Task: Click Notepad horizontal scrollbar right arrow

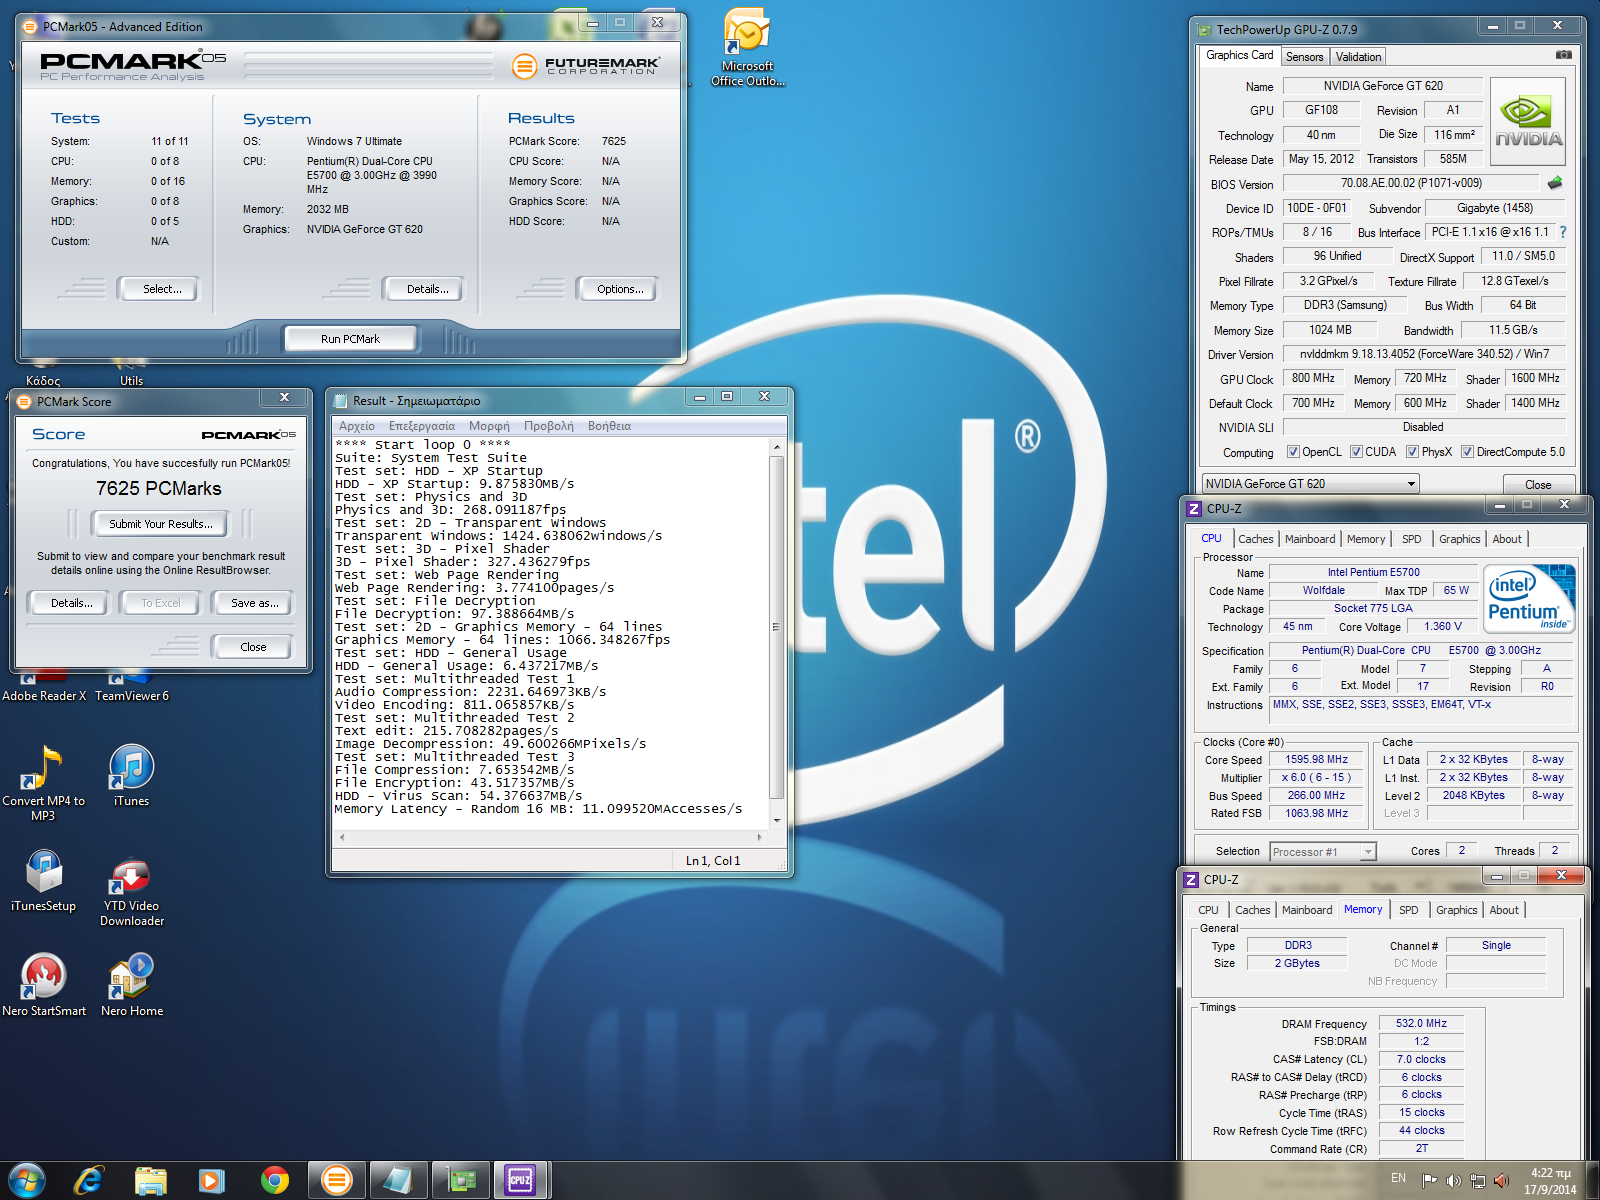Action: [x=759, y=837]
